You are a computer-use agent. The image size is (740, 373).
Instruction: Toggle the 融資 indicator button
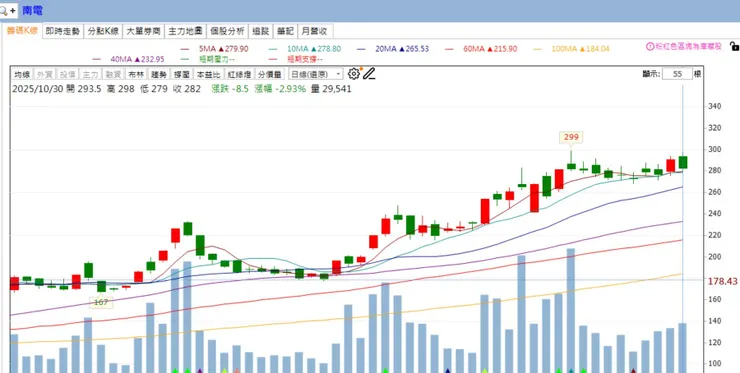click(x=113, y=74)
